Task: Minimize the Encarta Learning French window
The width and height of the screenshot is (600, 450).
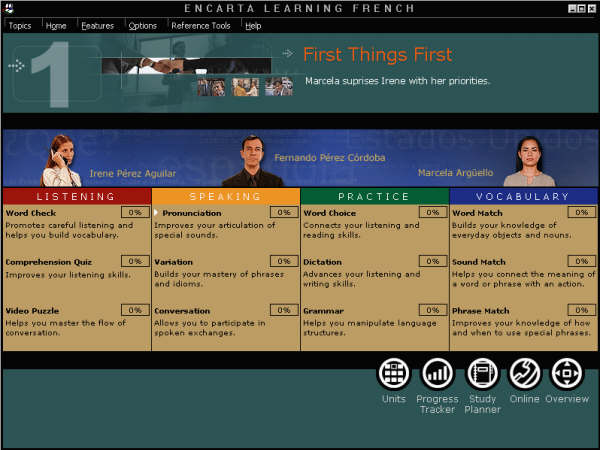Action: (x=572, y=8)
